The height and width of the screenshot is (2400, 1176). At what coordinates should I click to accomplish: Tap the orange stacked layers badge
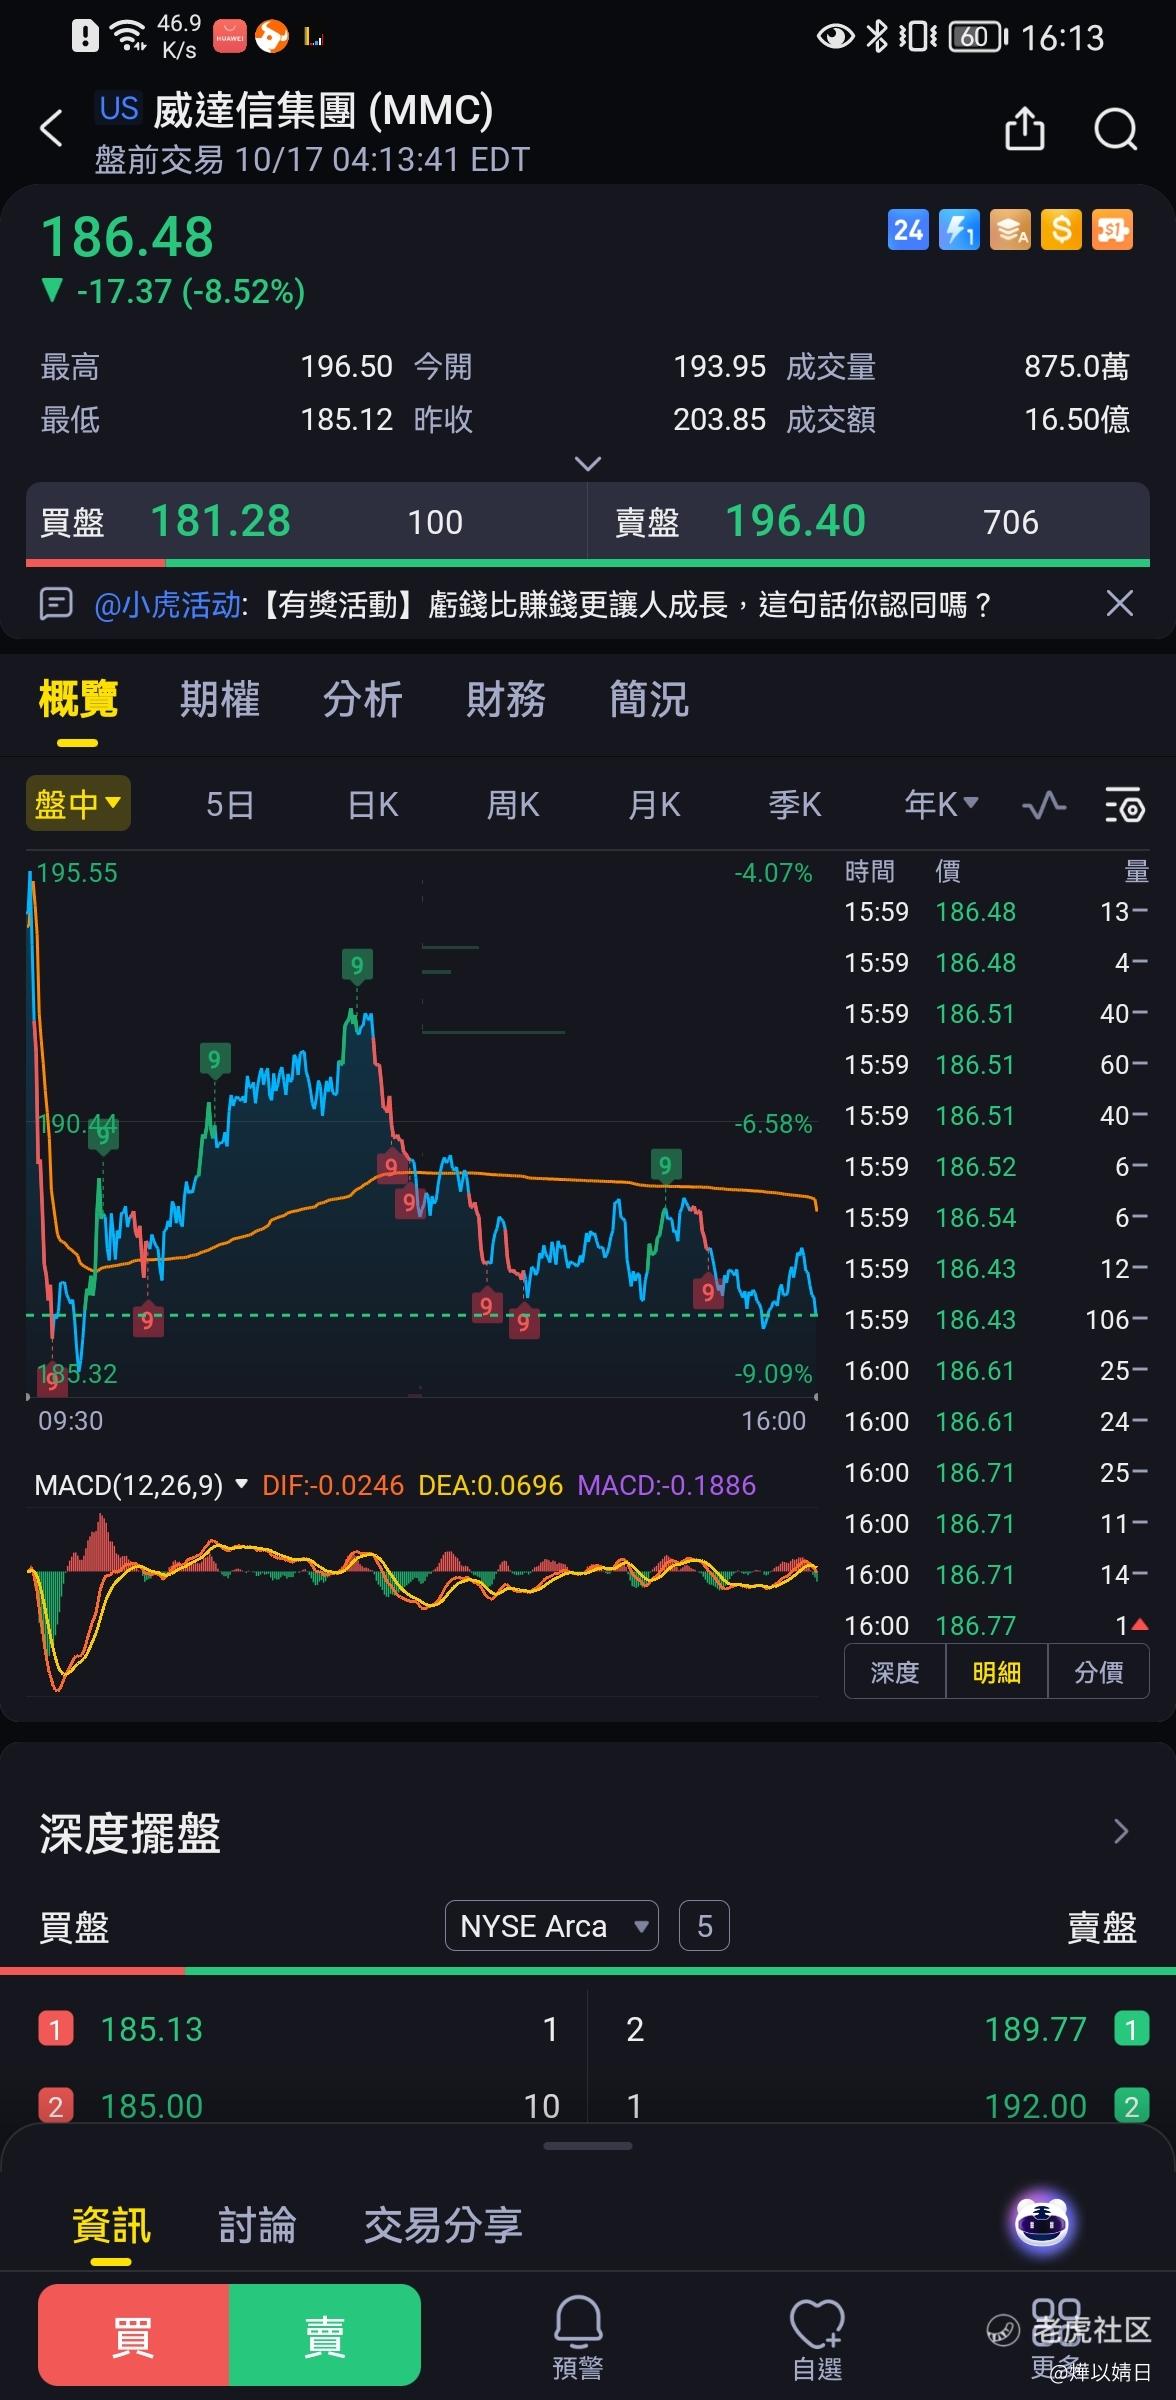pyautogui.click(x=1010, y=230)
